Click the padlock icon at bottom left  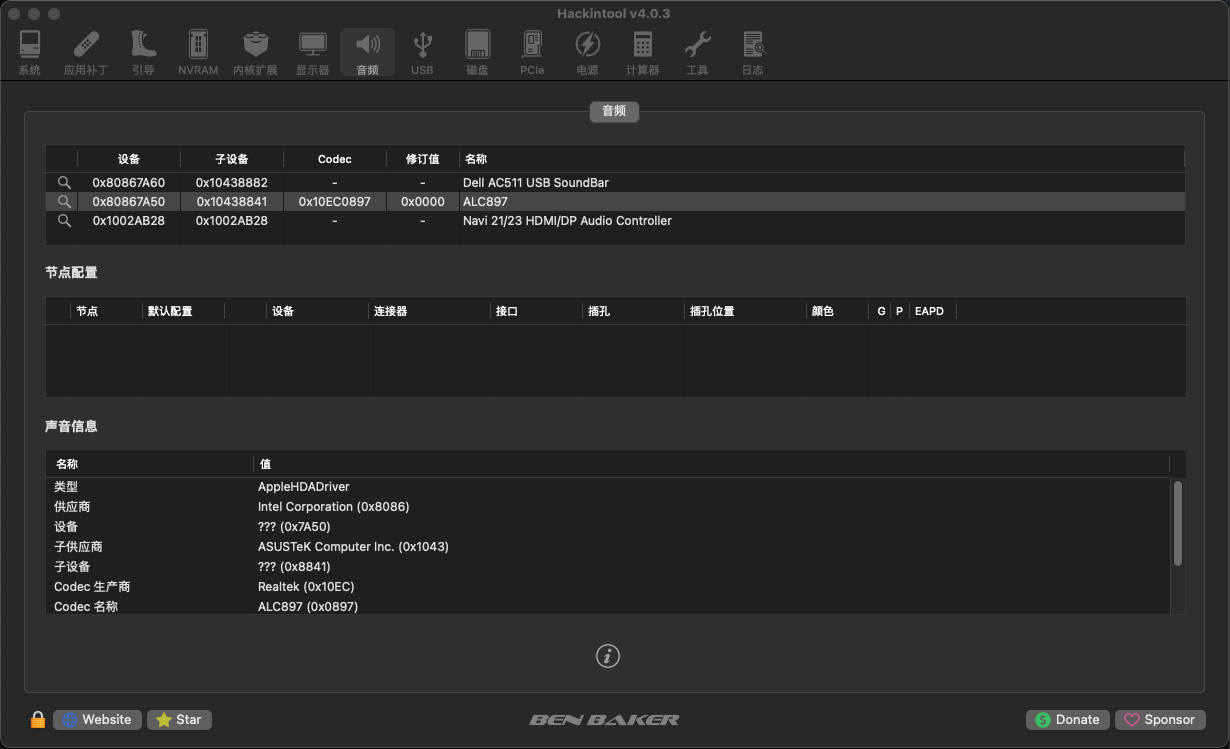point(38,720)
